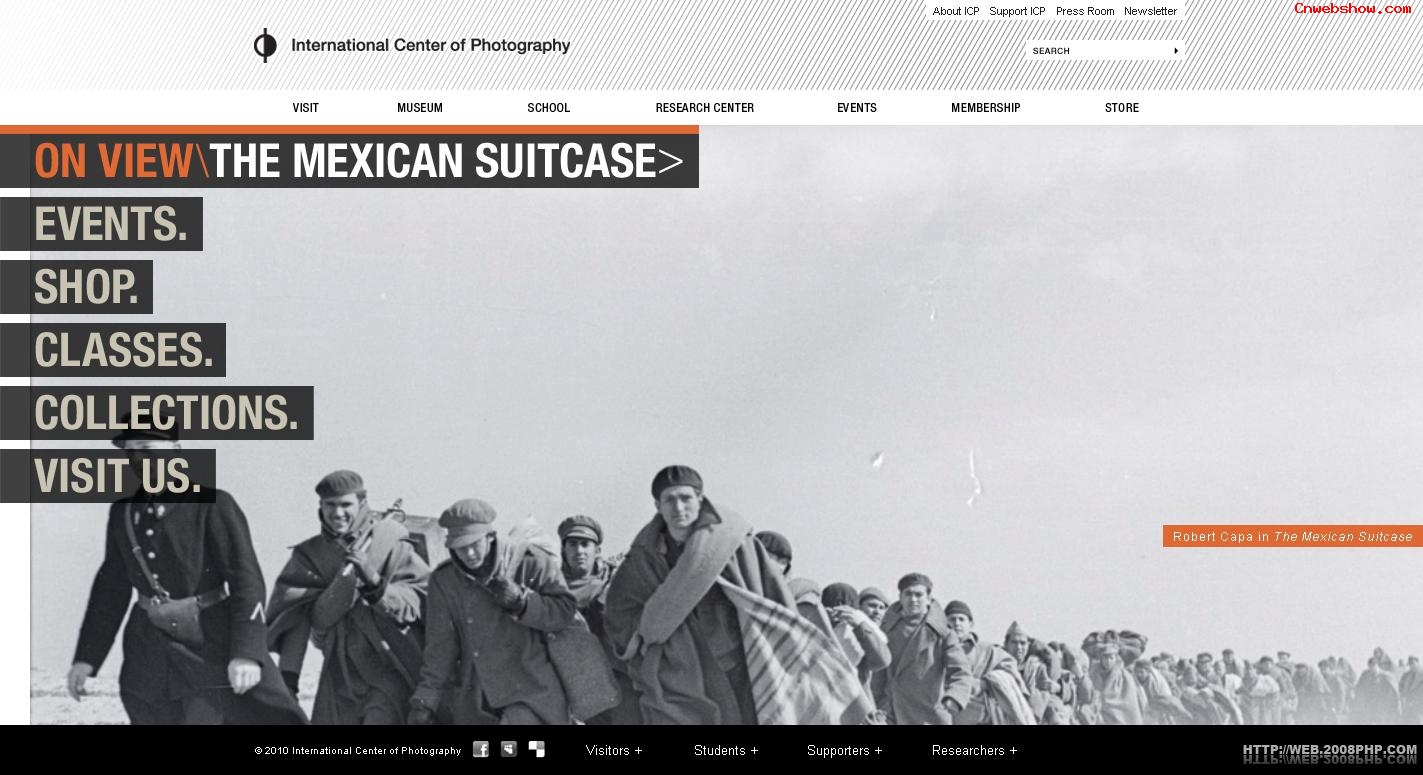Image resolution: width=1423 pixels, height=775 pixels.
Task: Click the search submit arrow
Action: 1176,50
